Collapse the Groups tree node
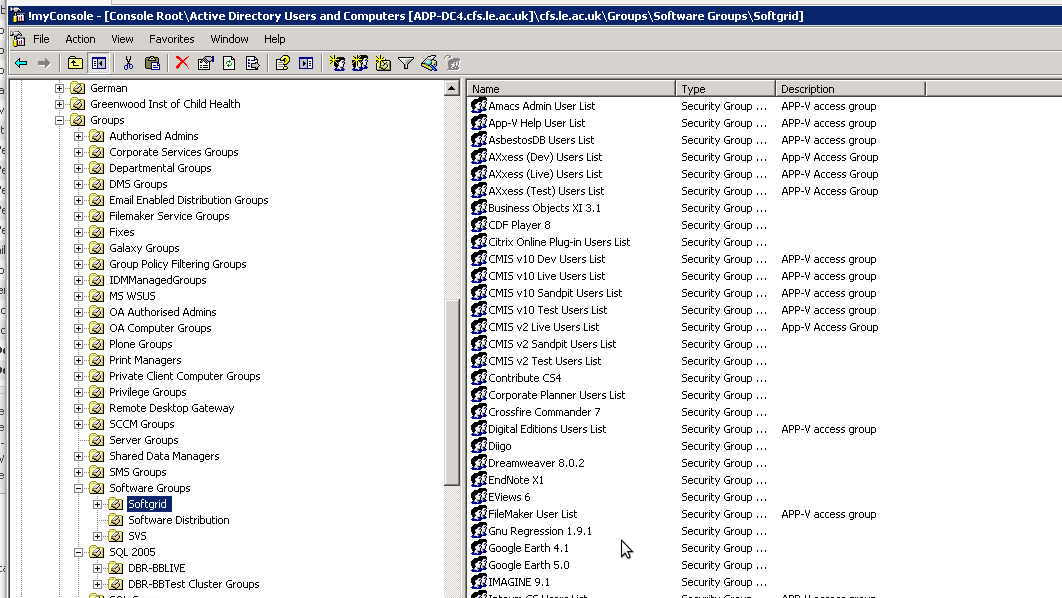 [x=60, y=120]
